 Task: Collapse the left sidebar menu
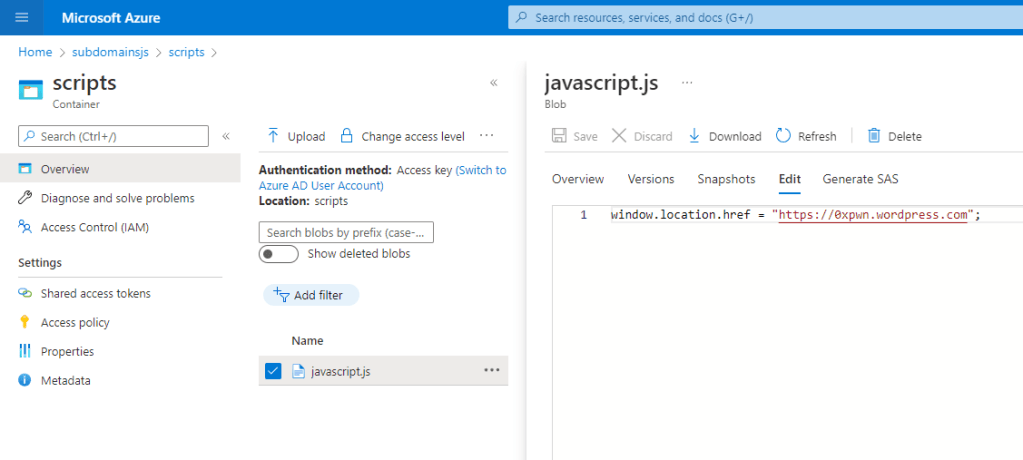pos(226,136)
